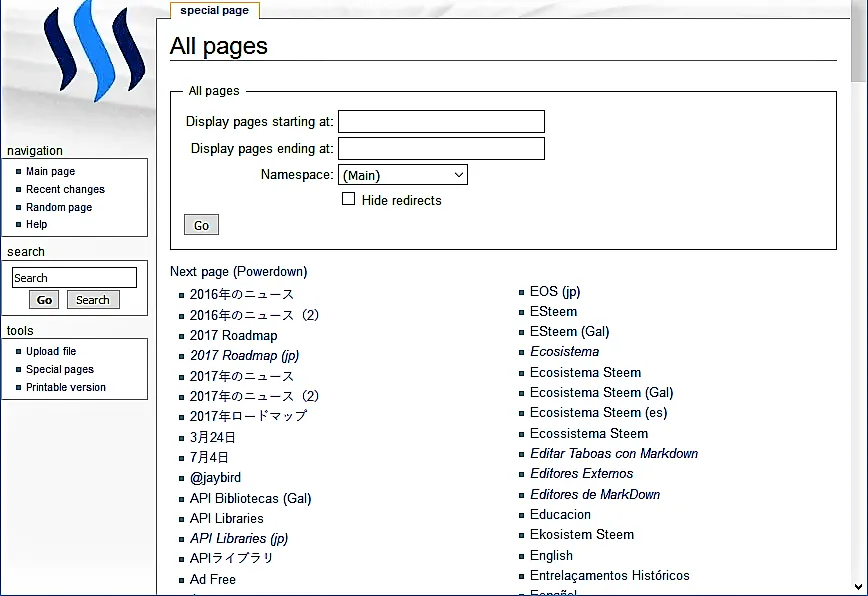The image size is (868, 596).
Task: Open the Ecosistema redirect link
Action: (565, 351)
